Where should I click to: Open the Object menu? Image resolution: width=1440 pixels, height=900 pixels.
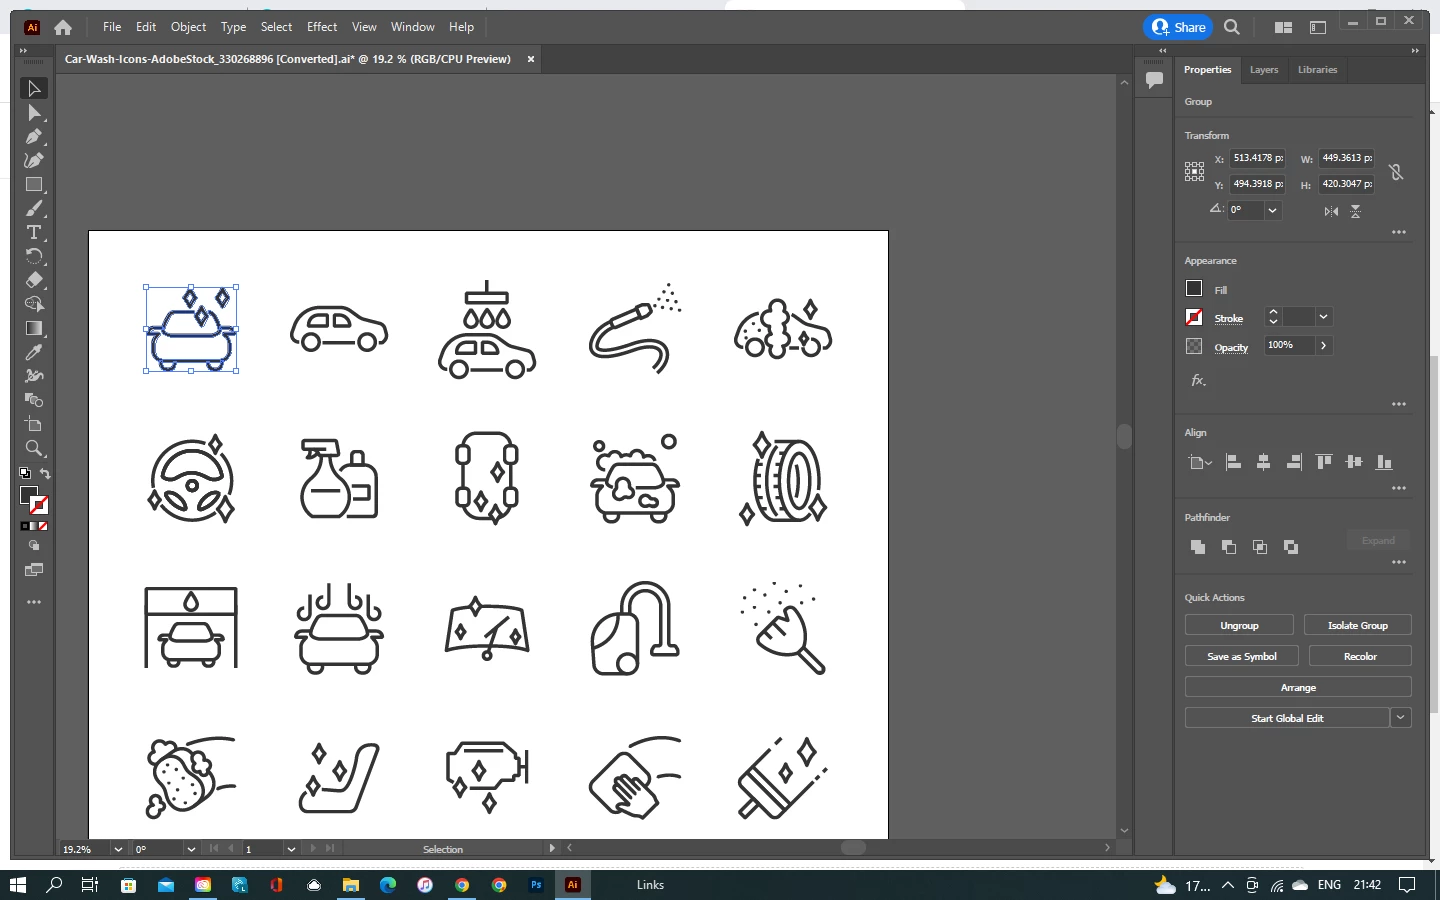188,27
